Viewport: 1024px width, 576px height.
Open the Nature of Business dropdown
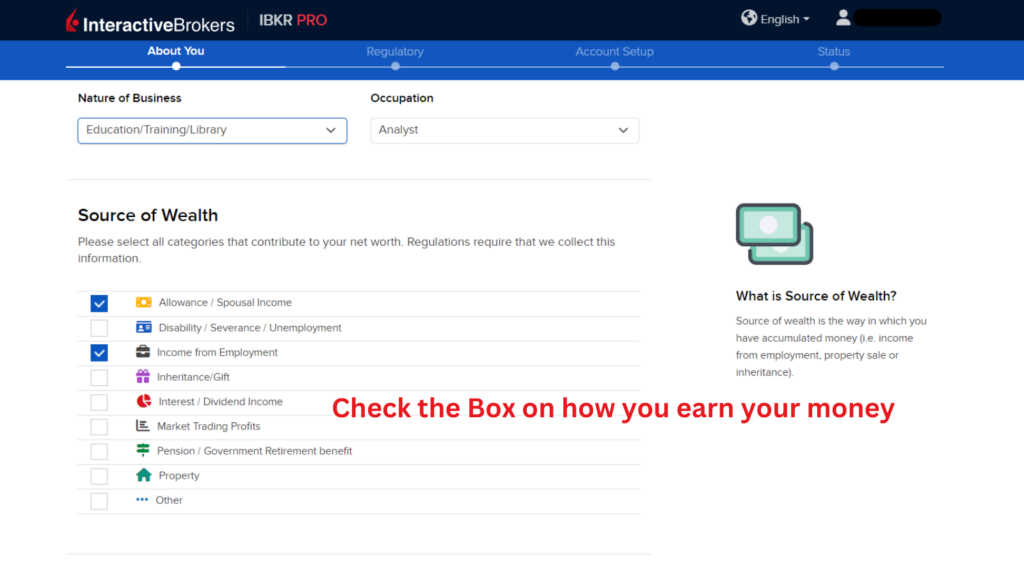[x=211, y=130]
